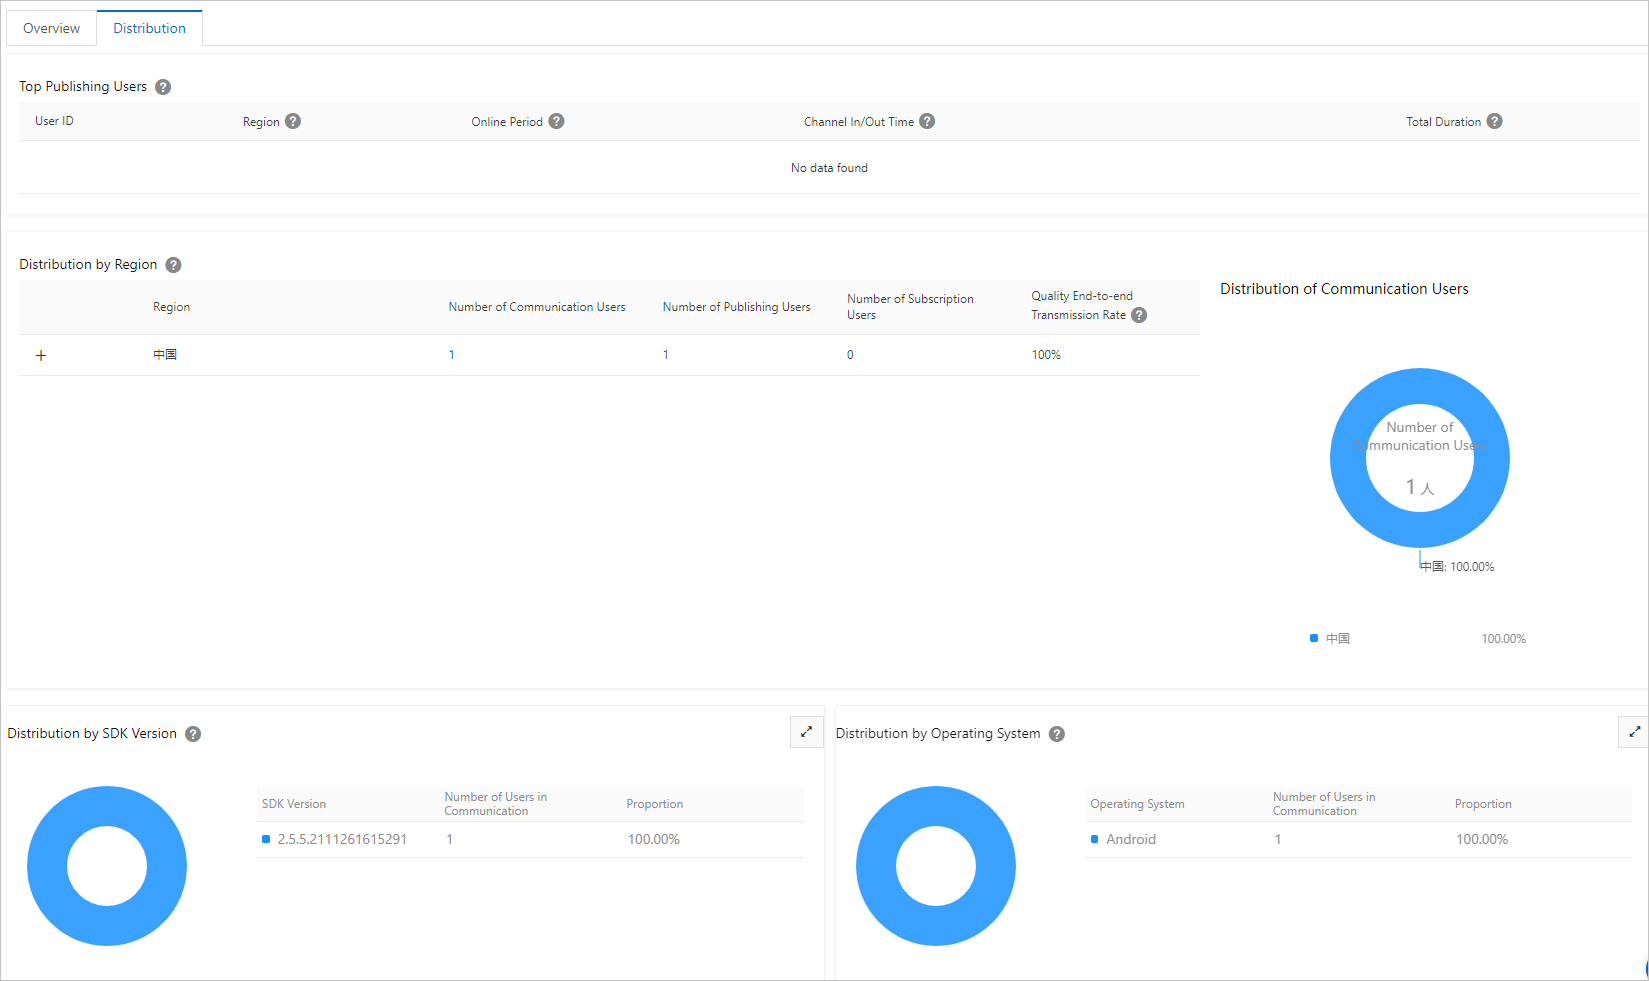The width and height of the screenshot is (1649, 981).
Task: Switch to the Overview tab
Action: point(51,28)
